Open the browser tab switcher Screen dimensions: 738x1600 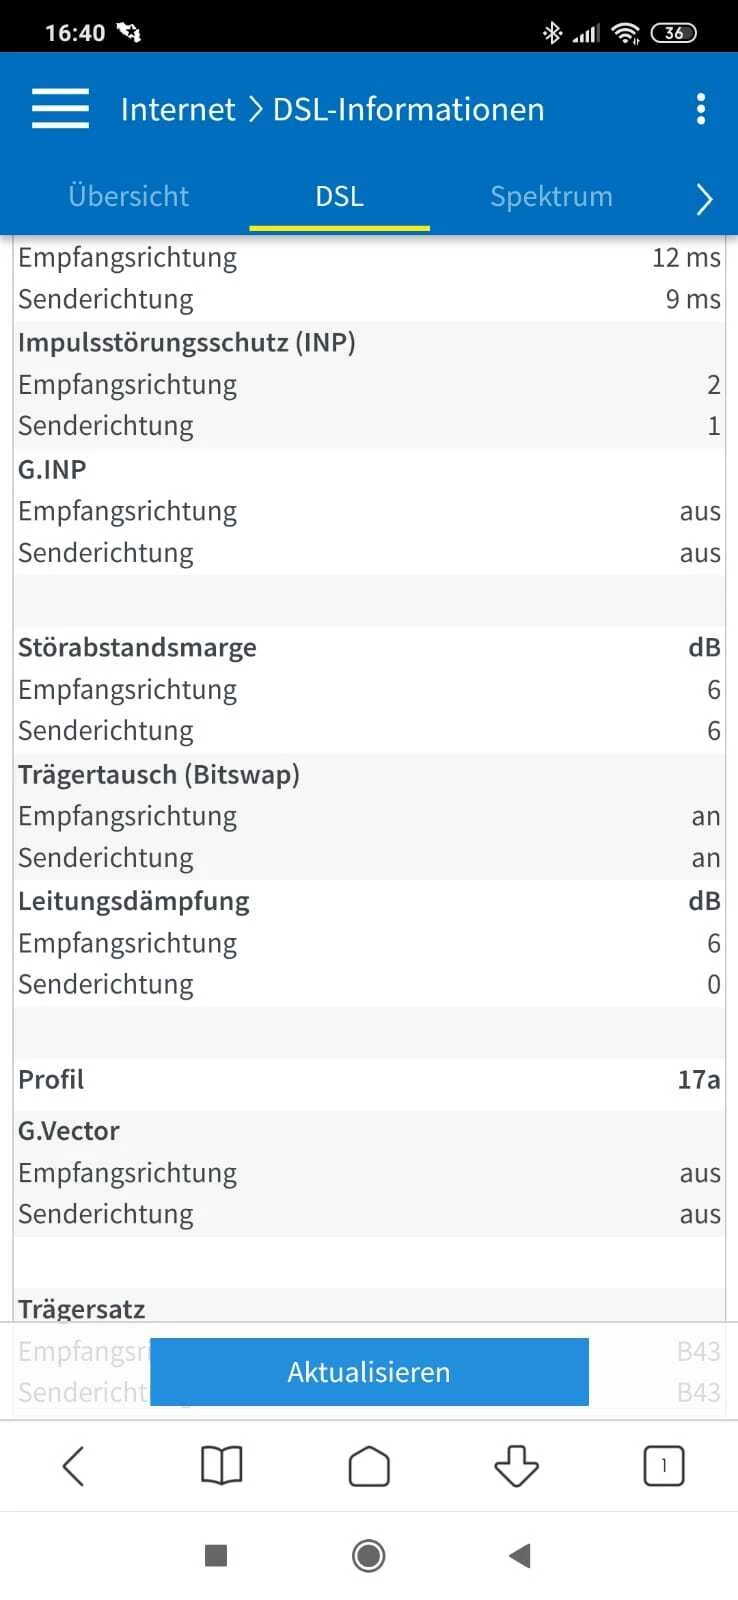[663, 1466]
